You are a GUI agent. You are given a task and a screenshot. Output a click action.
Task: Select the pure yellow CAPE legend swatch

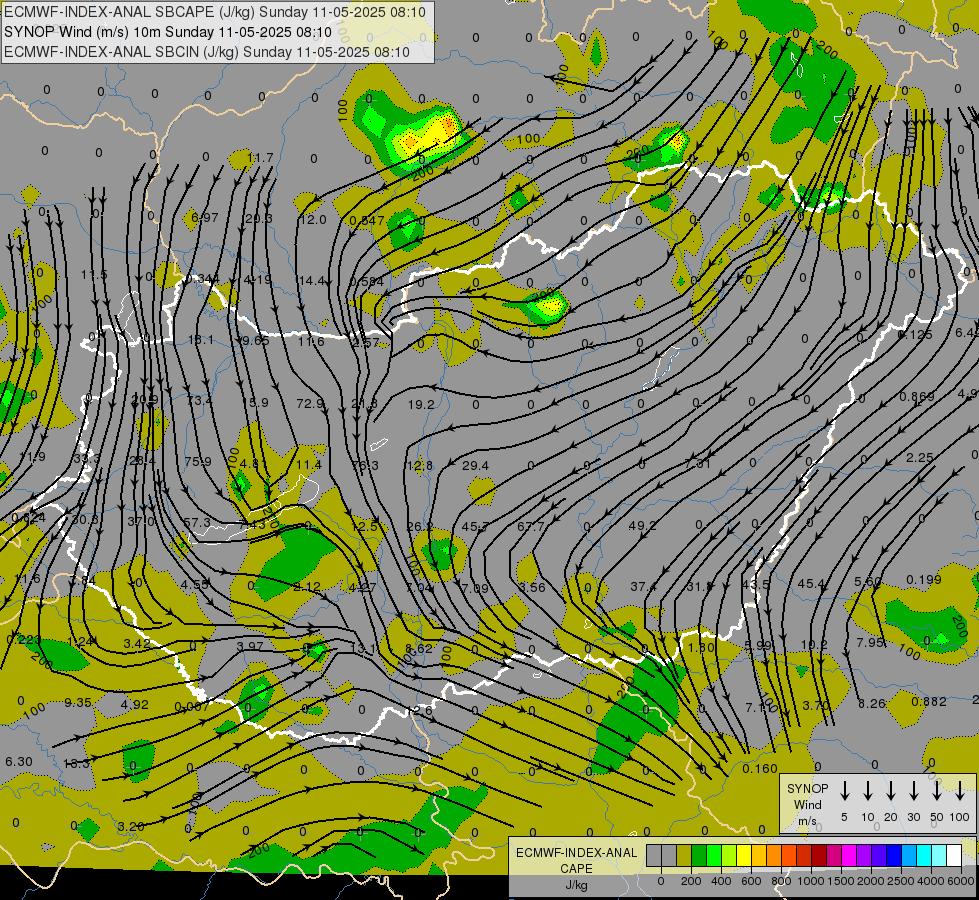tap(744, 856)
